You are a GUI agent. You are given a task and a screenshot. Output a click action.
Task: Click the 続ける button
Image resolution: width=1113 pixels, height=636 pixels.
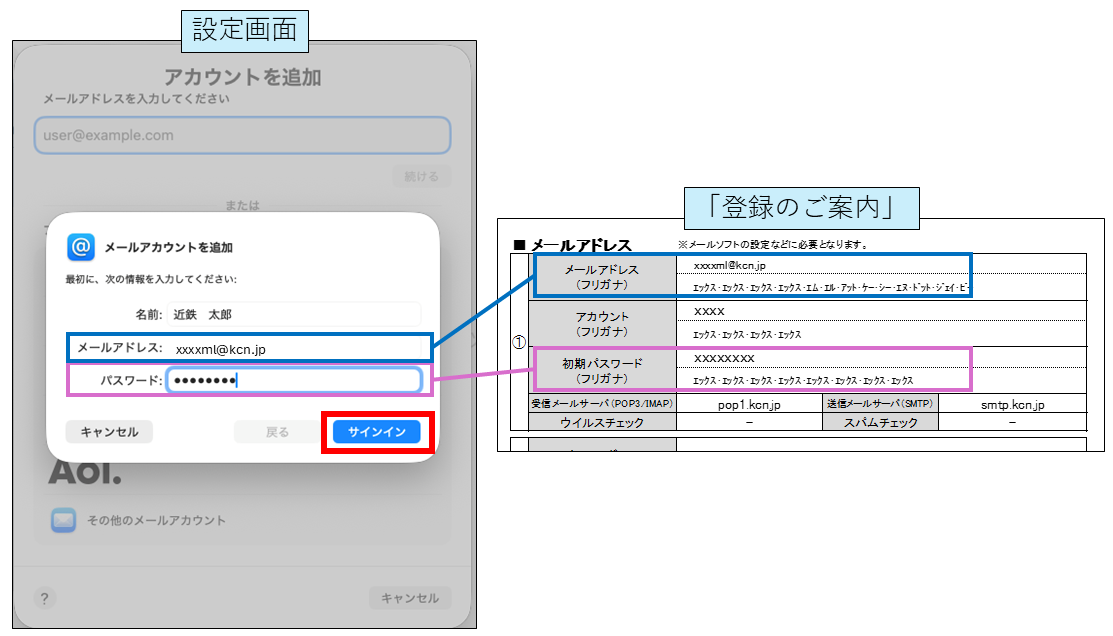(421, 174)
